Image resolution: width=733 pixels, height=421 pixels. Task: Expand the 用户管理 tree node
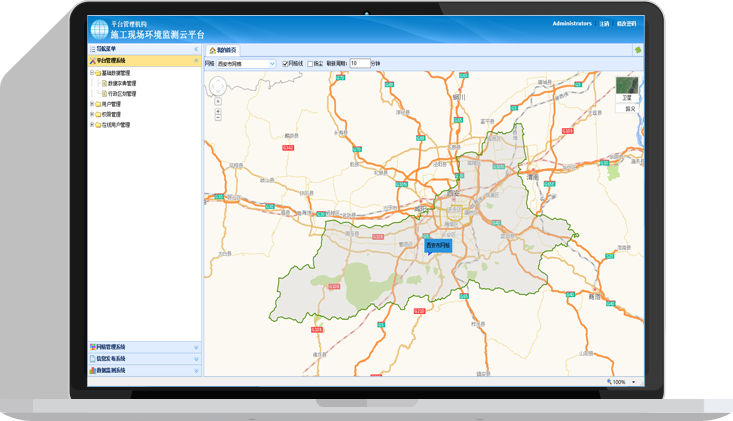[x=92, y=104]
